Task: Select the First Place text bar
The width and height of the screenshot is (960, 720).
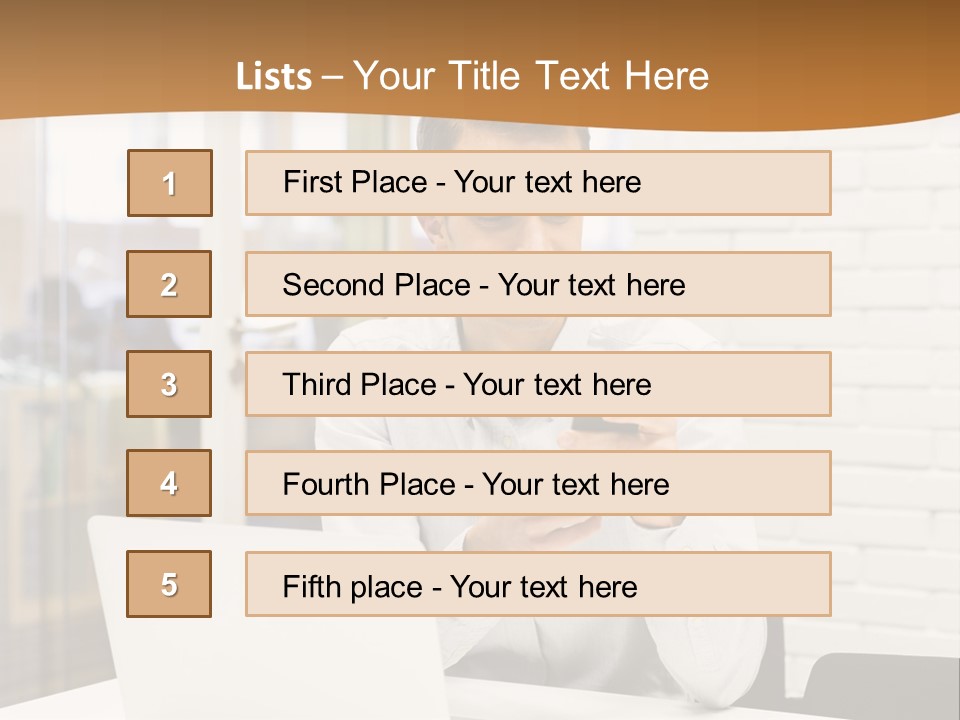Action: 538,183
